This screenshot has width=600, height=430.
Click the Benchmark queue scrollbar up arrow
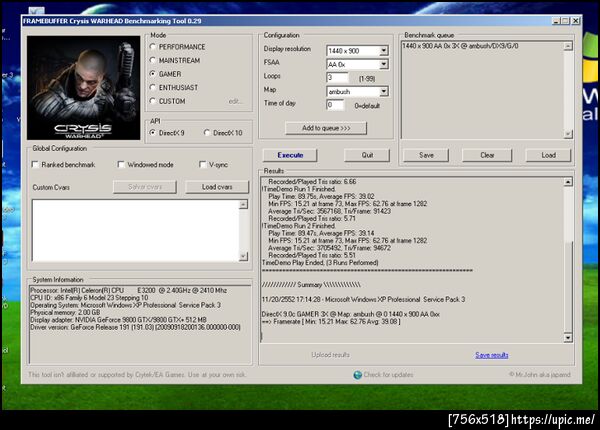[x=568, y=46]
